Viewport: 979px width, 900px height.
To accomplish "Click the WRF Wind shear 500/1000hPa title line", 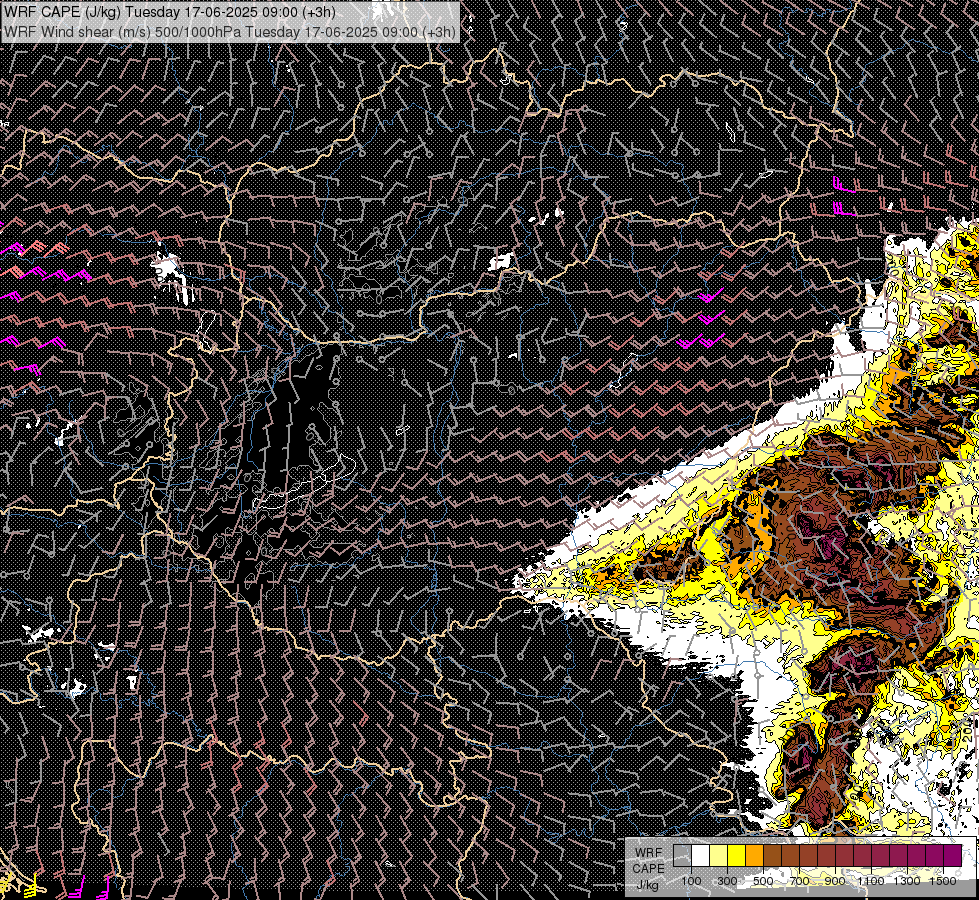I will (230, 31).
